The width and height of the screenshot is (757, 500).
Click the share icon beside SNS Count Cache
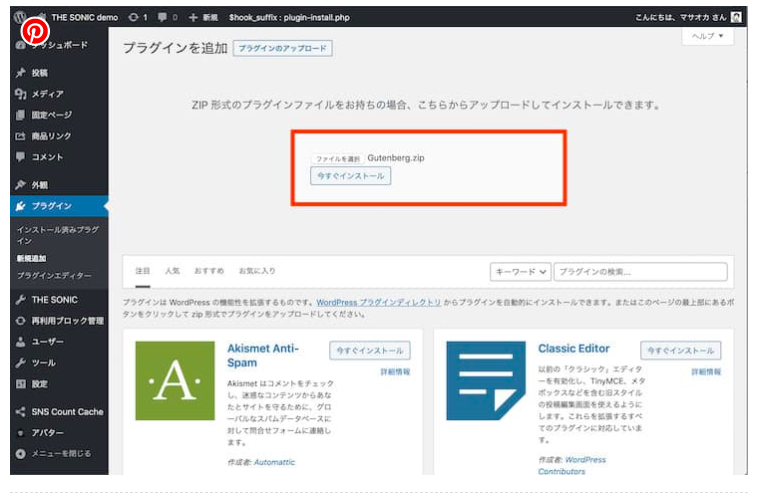tap(20, 412)
